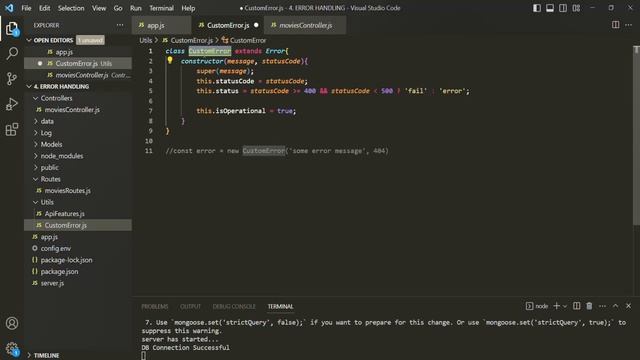Viewport: 640px width, 360px height.
Task: Click the Kill Terminal trash icon
Action: [589, 306]
